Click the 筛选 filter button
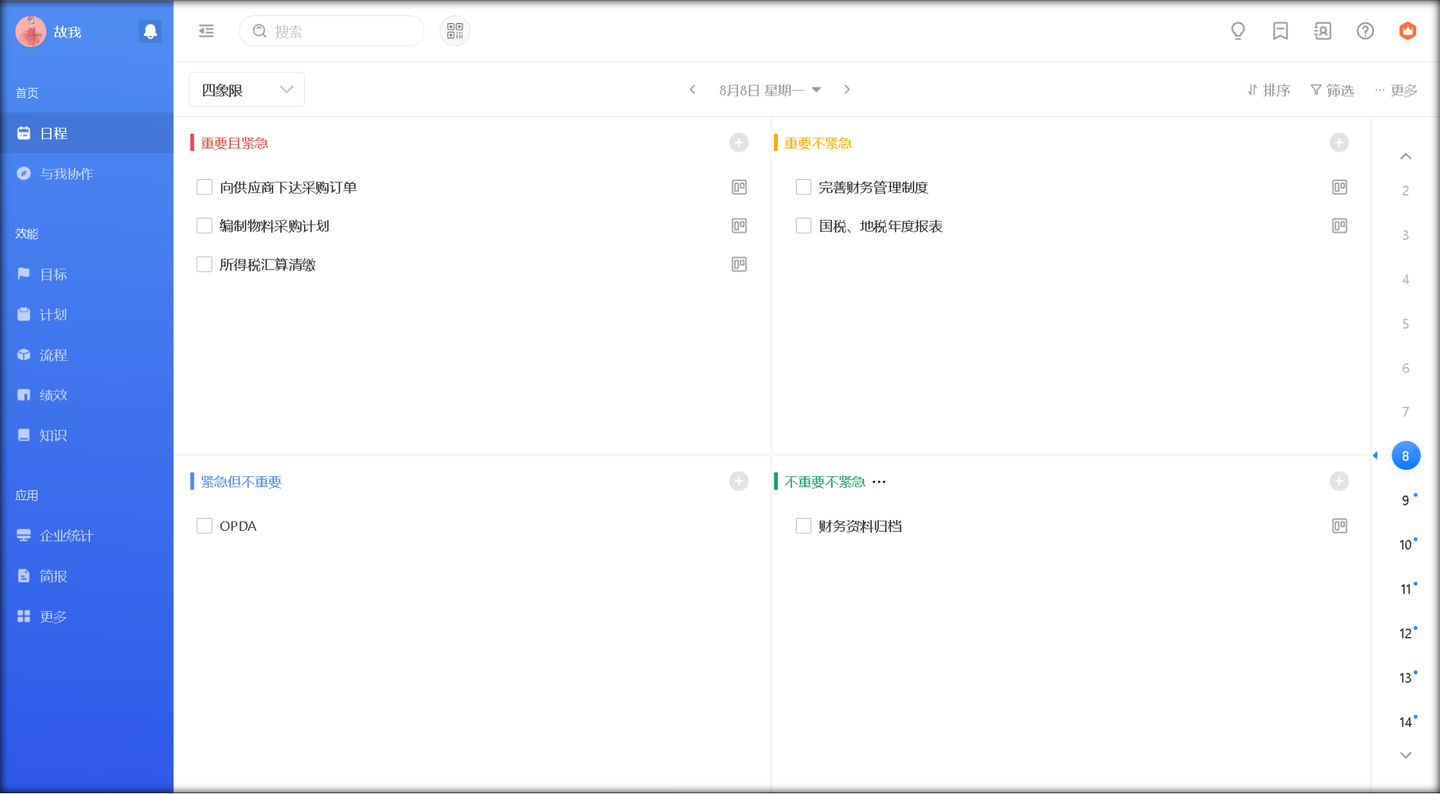This screenshot has height=794, width=1440. (1332, 90)
